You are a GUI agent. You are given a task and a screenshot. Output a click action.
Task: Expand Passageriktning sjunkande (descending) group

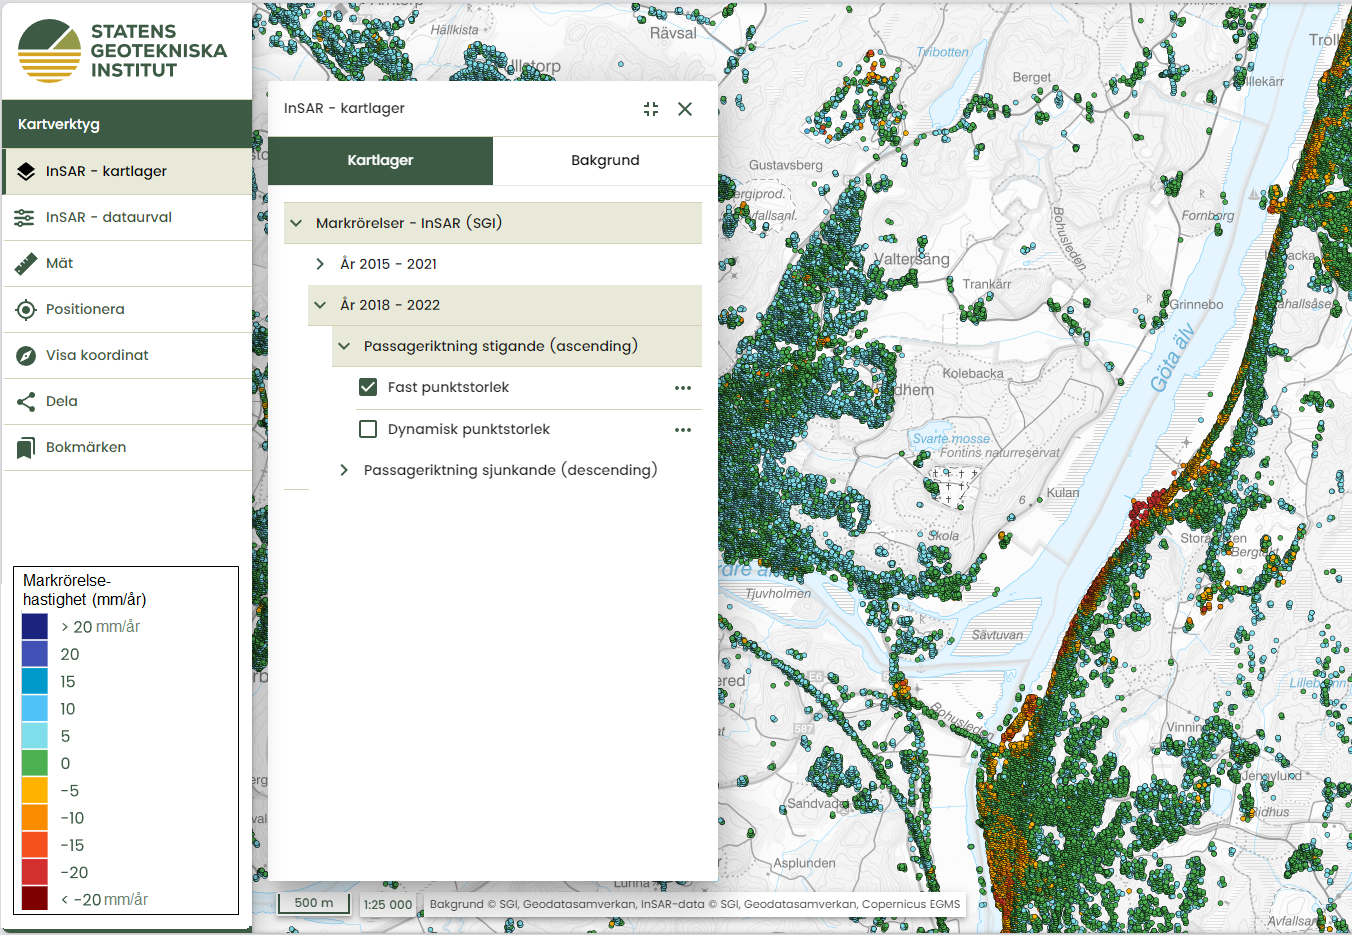point(344,470)
